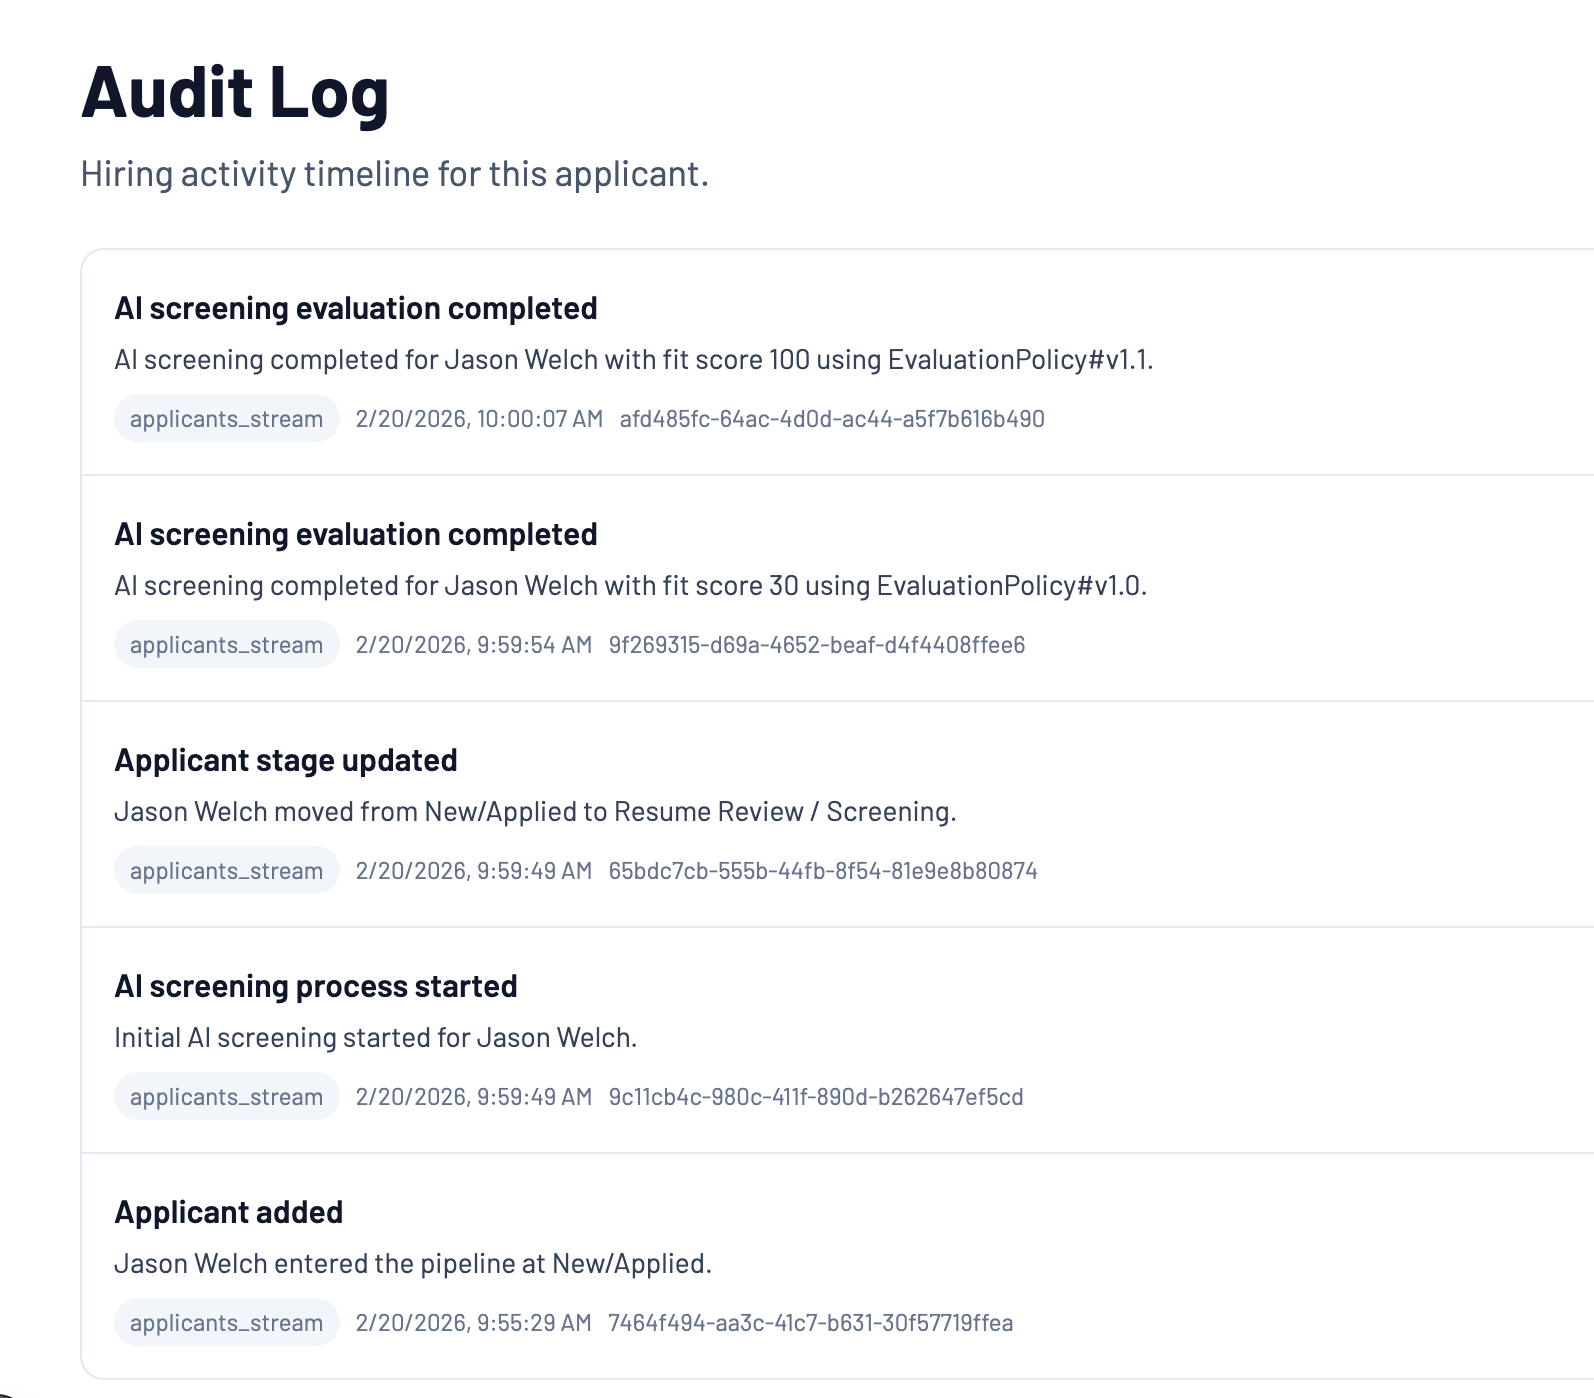Select the fit score 100 screening entry title
Screen dimensions: 1594x1398
point(356,308)
